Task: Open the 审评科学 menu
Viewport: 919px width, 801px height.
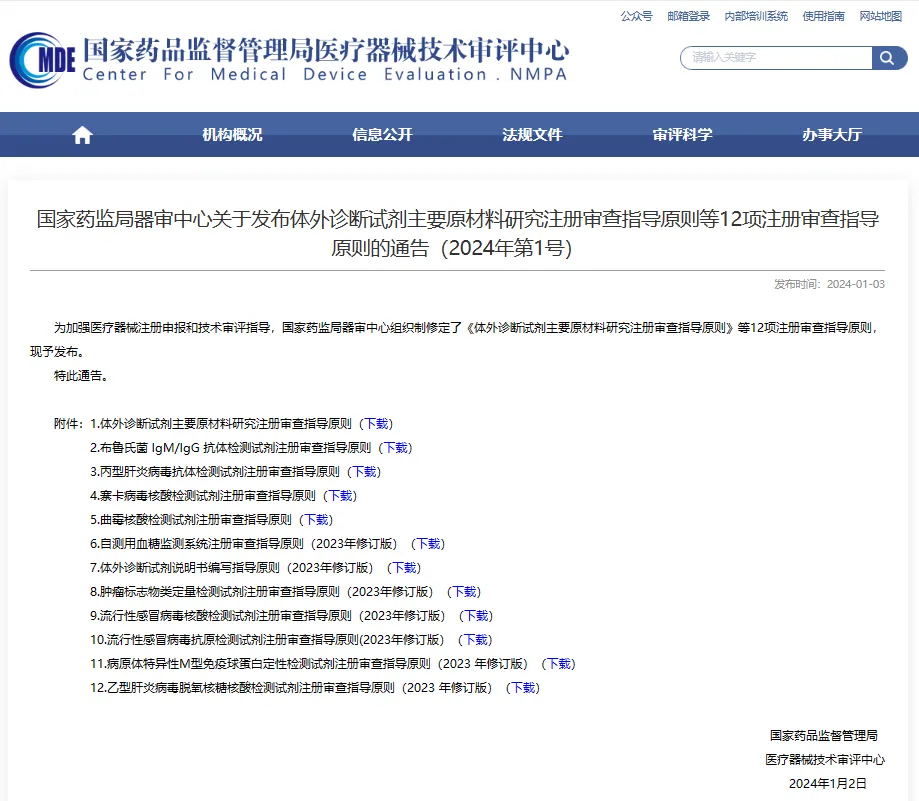Action: (682, 135)
